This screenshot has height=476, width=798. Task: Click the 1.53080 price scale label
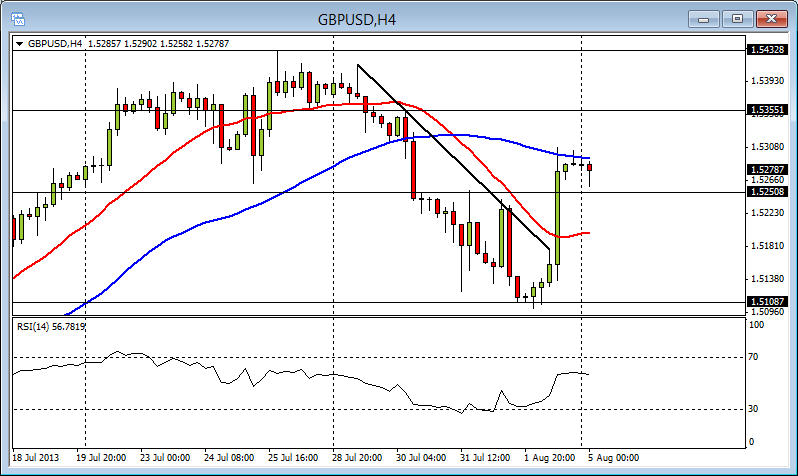[x=768, y=147]
